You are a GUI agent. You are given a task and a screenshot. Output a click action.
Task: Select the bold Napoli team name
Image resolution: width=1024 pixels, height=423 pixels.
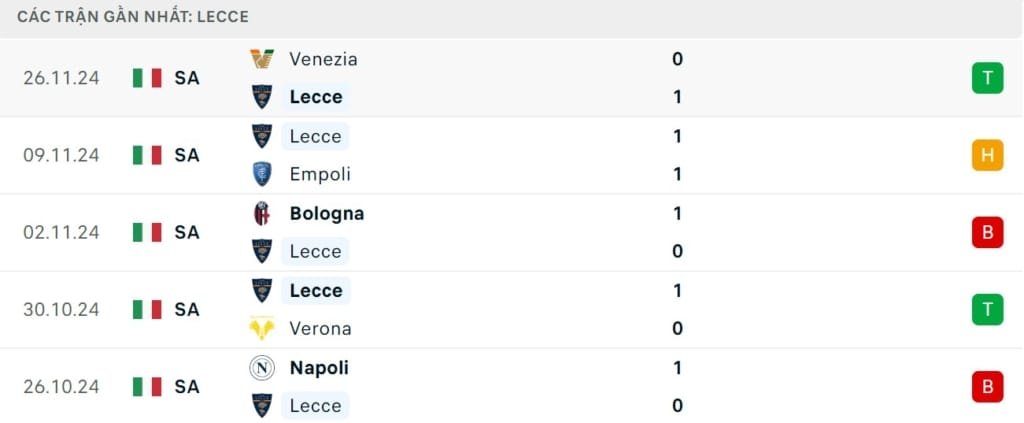click(x=319, y=368)
